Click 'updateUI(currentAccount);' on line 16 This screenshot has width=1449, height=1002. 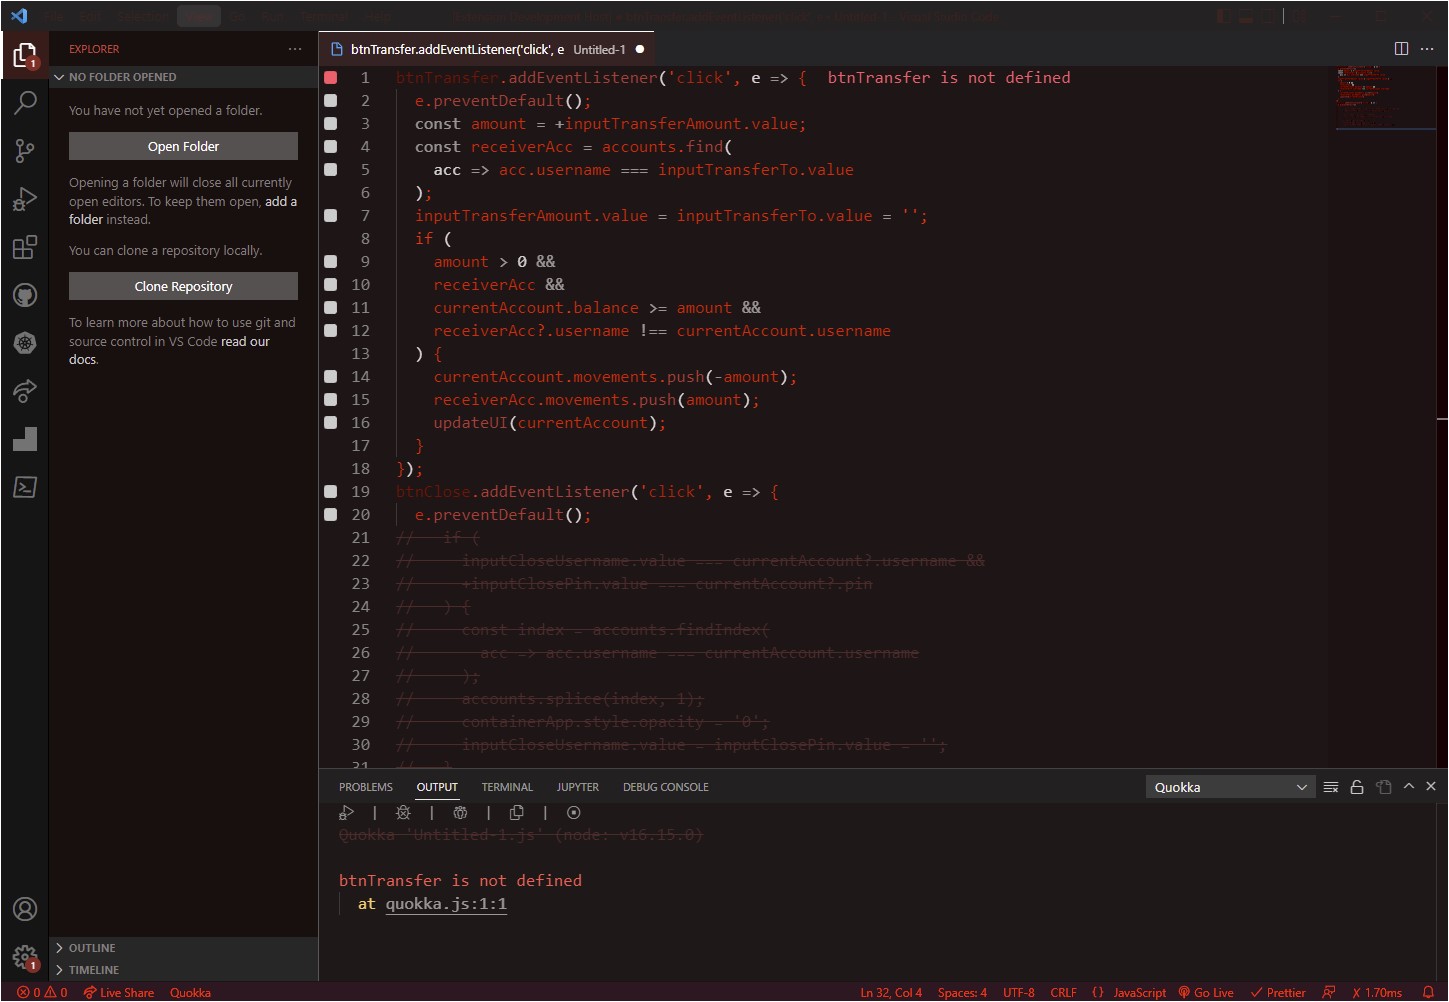(549, 423)
